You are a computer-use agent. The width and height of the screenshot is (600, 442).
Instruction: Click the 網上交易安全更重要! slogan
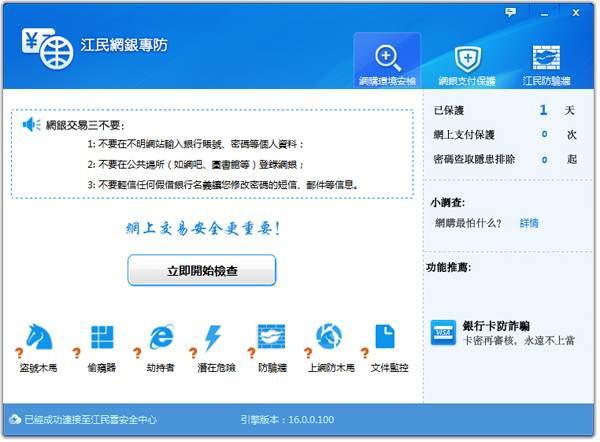[203, 229]
